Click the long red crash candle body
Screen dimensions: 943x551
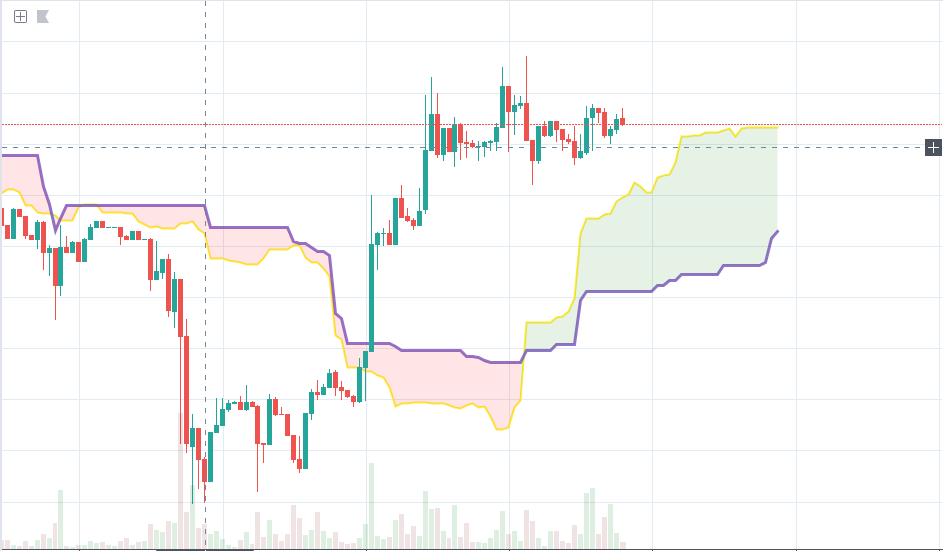(x=185, y=390)
